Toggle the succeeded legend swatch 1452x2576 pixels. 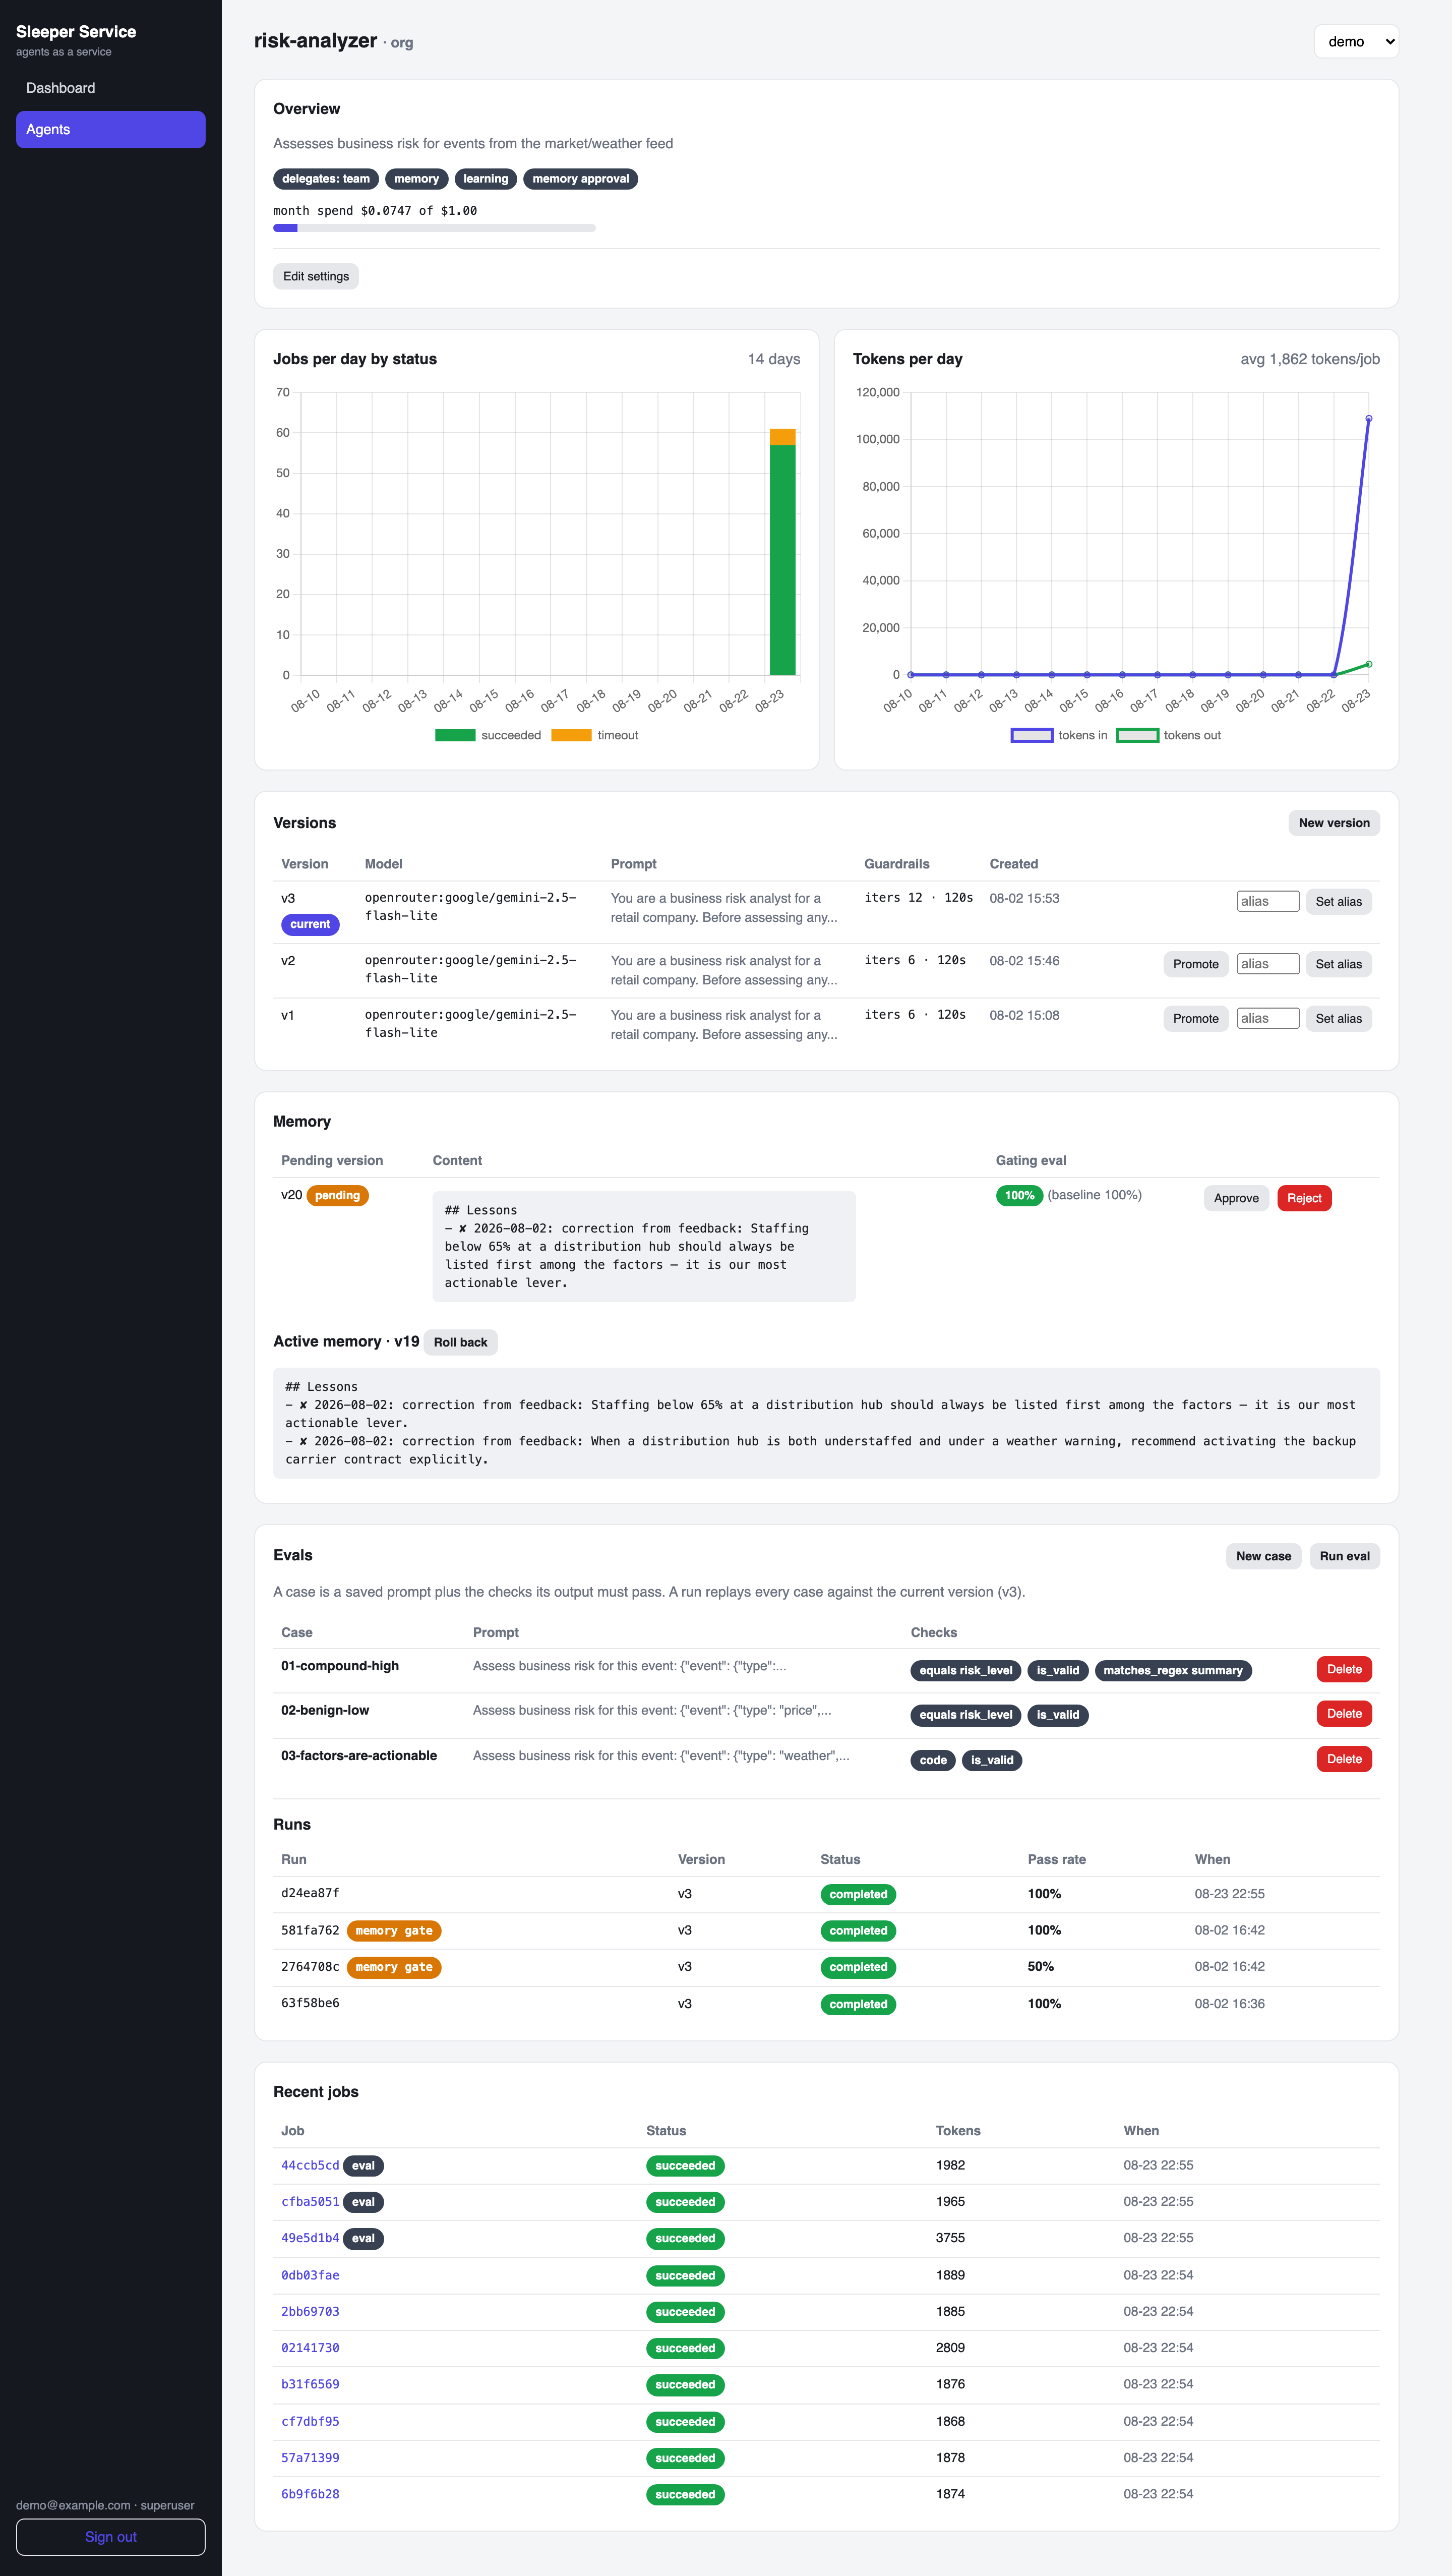(x=455, y=736)
